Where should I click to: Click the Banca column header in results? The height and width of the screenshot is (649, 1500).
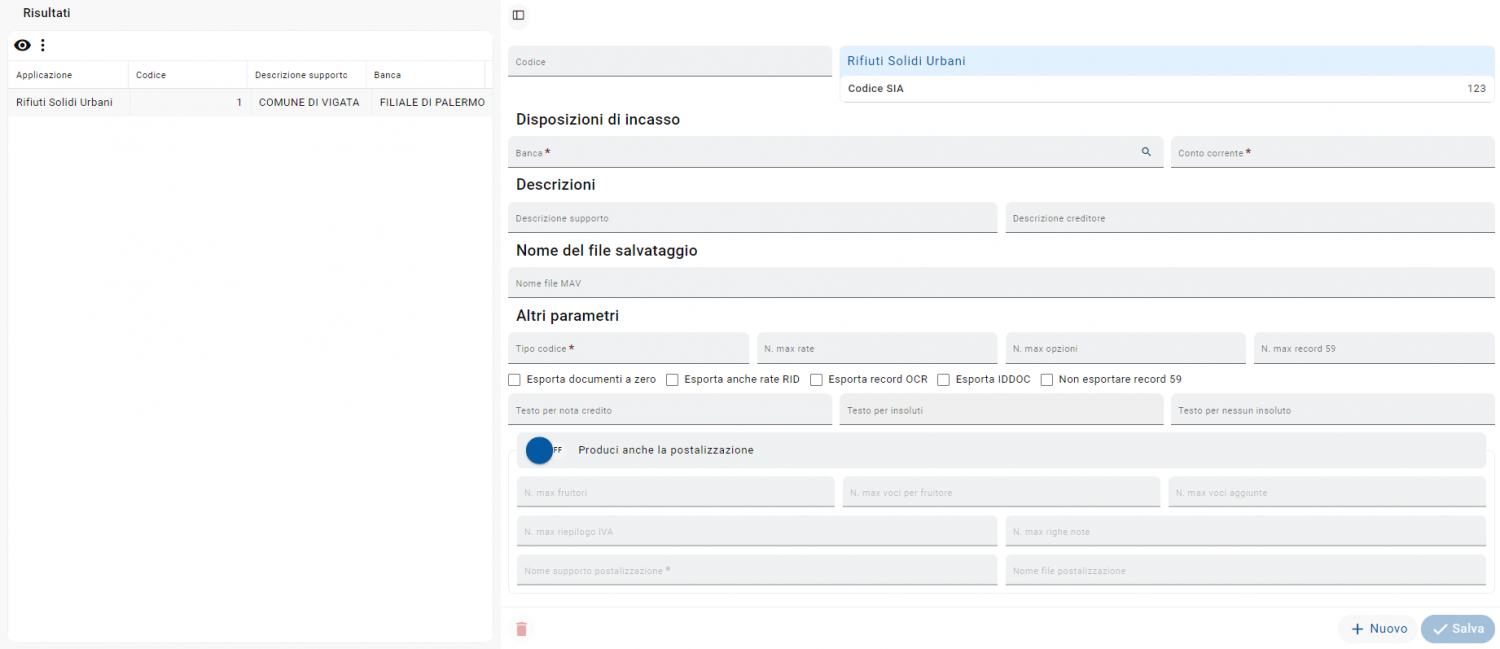pyautogui.click(x=388, y=75)
